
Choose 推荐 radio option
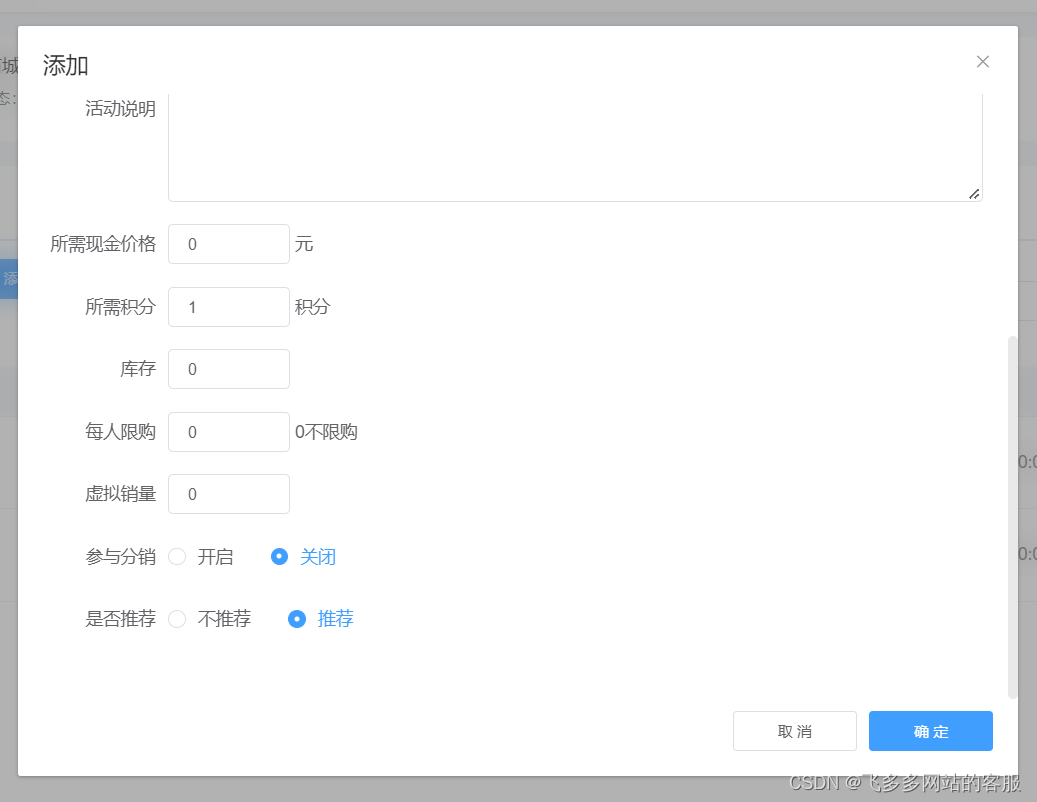297,619
